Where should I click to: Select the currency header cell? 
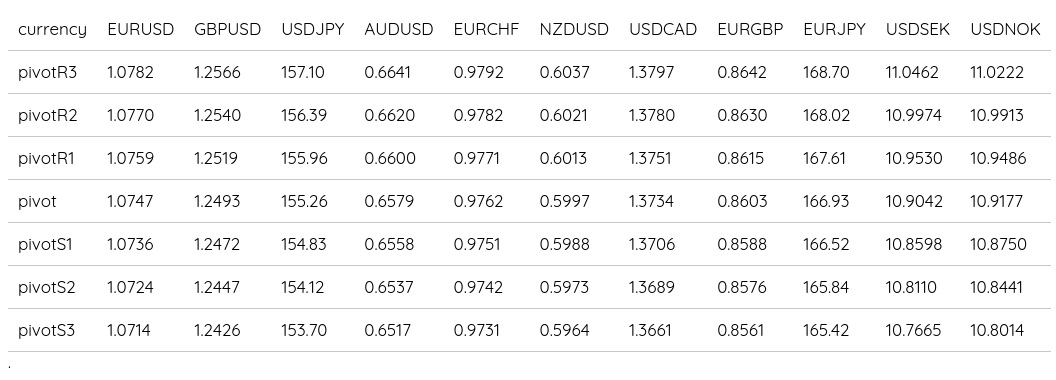pyautogui.click(x=53, y=30)
